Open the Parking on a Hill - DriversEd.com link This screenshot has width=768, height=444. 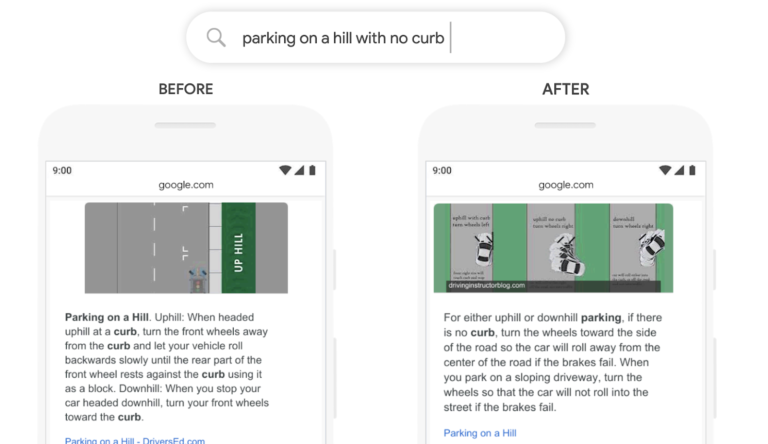[x=135, y=441]
